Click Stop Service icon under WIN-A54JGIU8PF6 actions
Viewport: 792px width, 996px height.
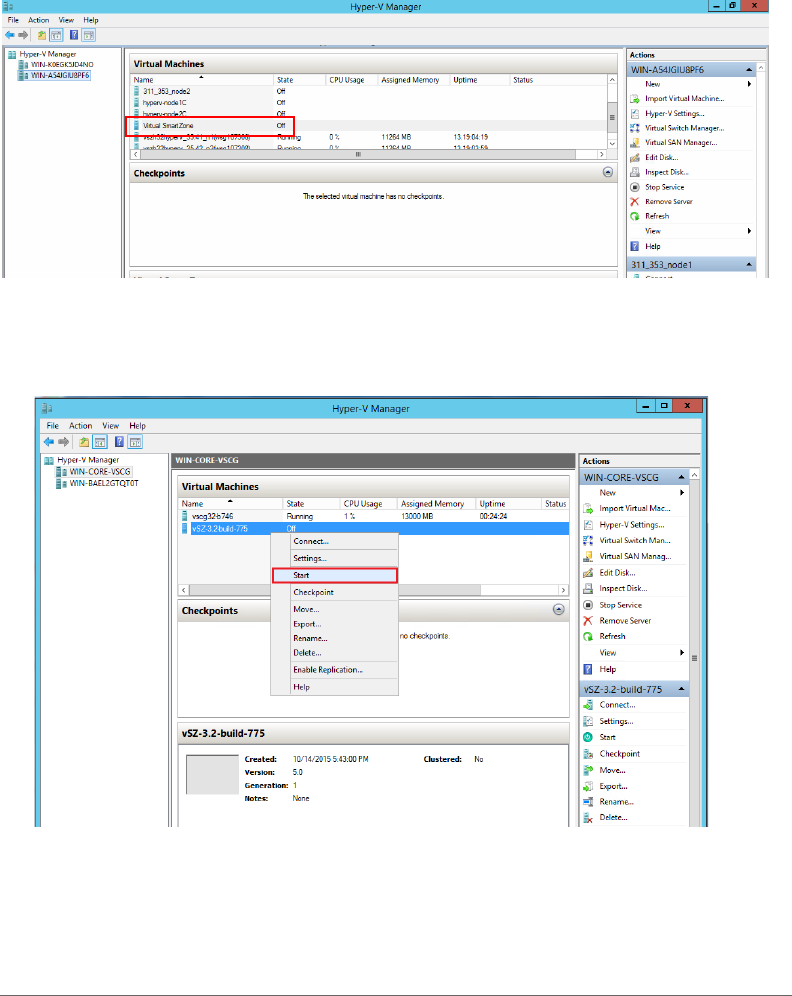point(634,187)
